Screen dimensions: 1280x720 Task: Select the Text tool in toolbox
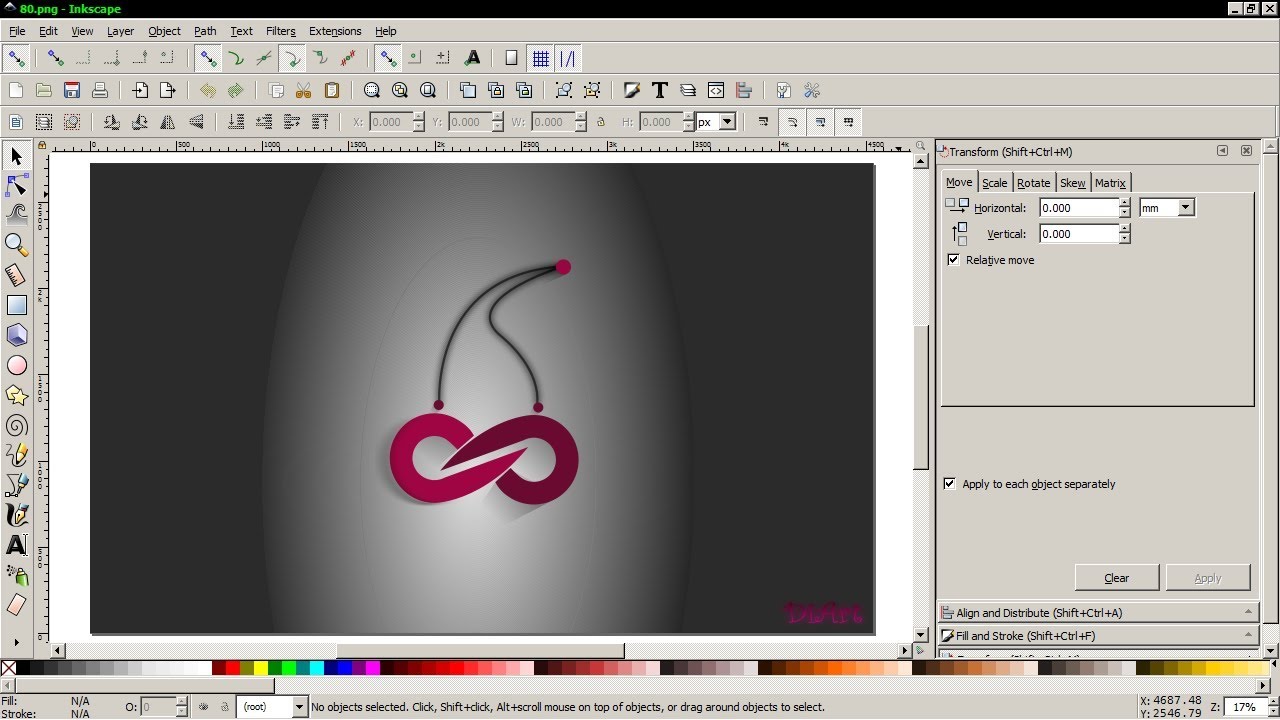(16, 545)
